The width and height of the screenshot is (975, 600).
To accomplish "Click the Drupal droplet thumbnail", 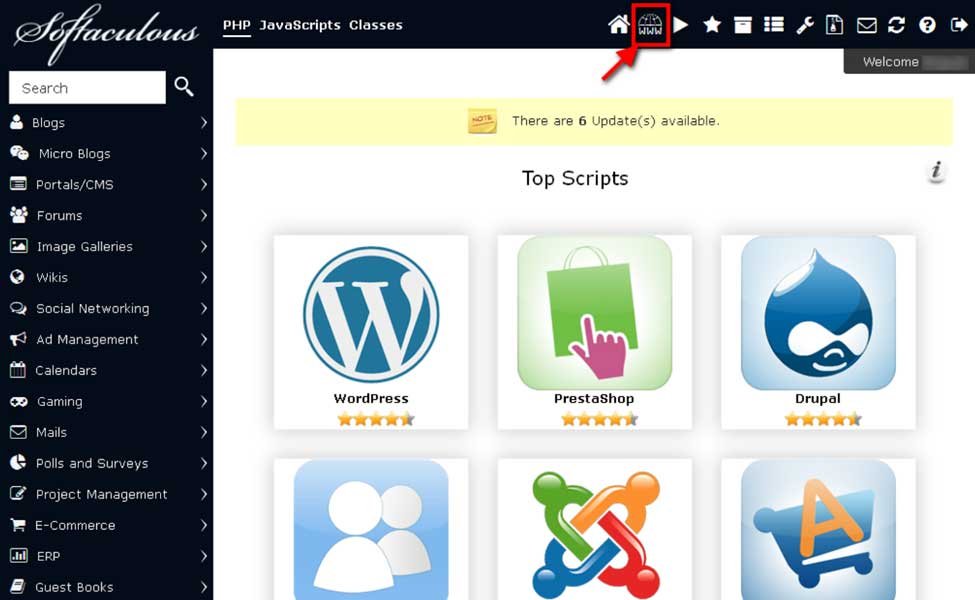I will point(818,313).
